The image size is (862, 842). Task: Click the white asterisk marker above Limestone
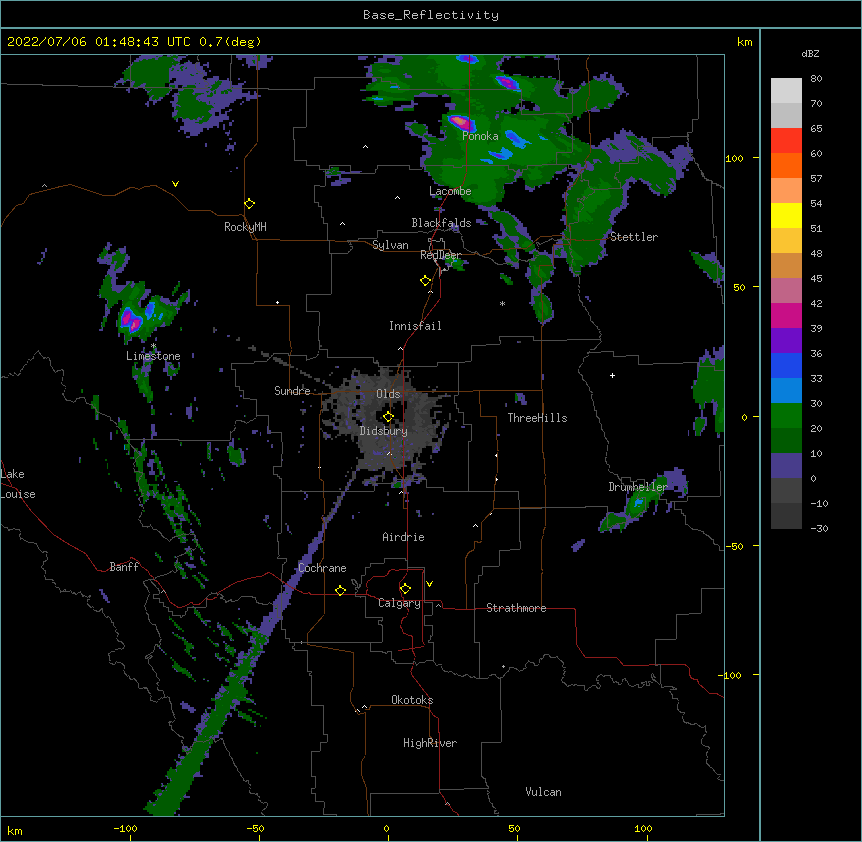(x=153, y=346)
